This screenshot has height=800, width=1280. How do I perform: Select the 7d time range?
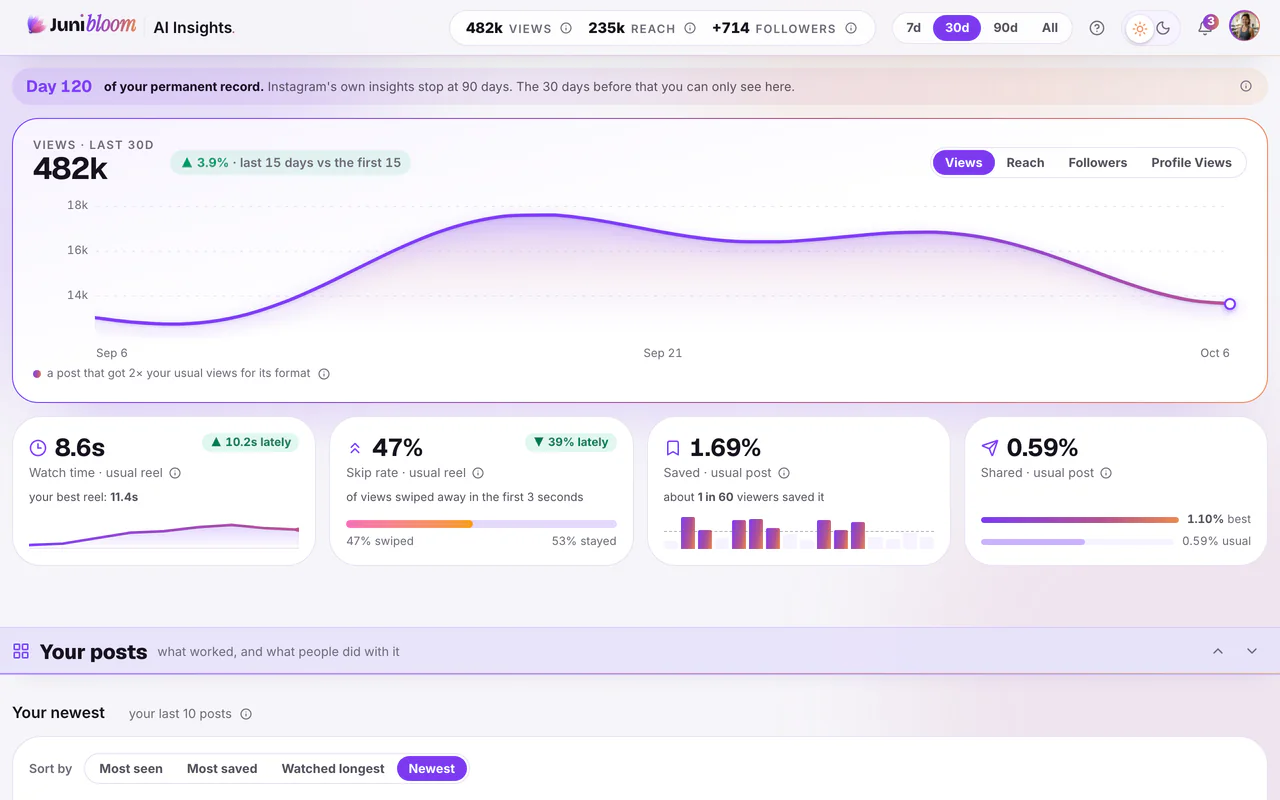click(x=913, y=28)
